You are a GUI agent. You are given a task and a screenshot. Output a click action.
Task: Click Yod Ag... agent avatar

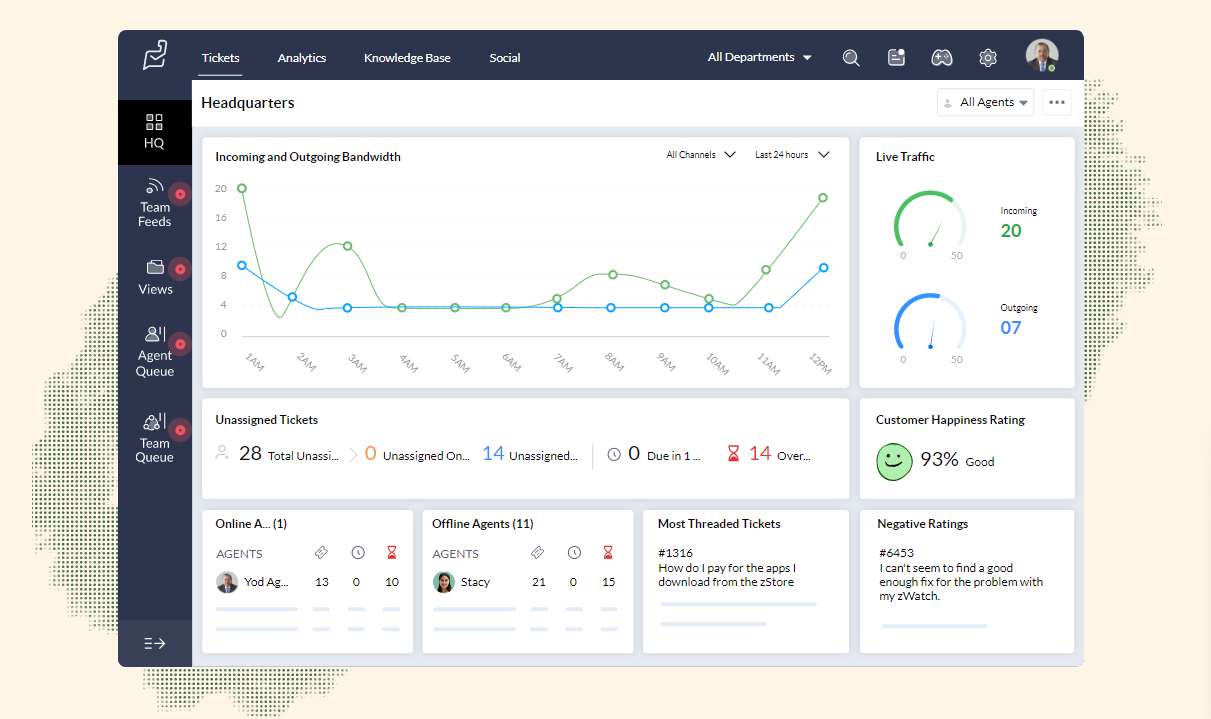click(227, 582)
